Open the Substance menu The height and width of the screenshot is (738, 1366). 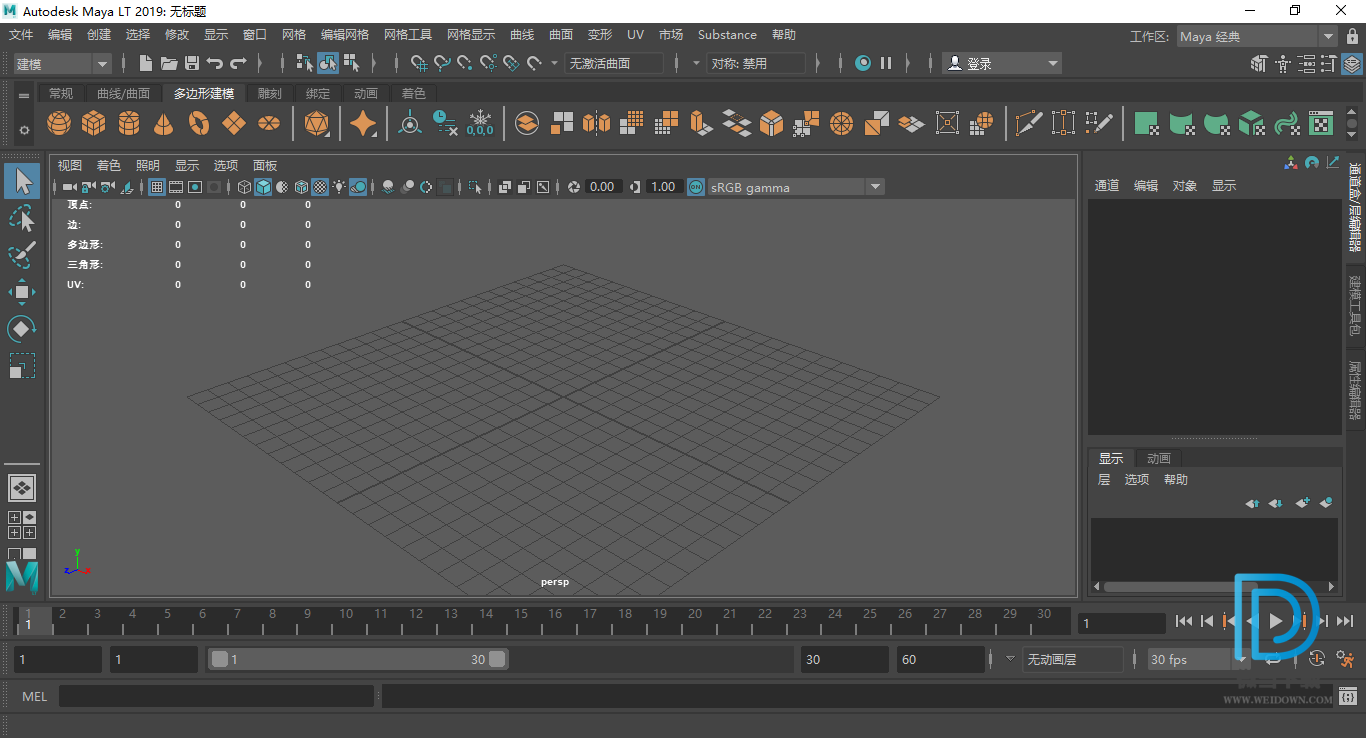pos(727,34)
